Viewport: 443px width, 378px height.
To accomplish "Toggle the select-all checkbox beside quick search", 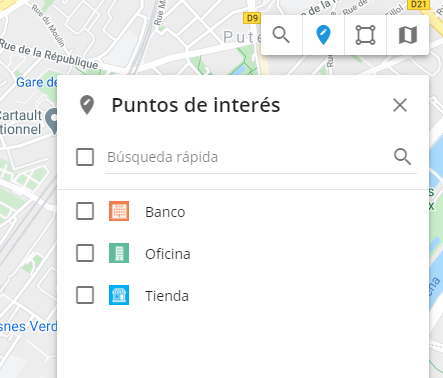I will 85,157.
